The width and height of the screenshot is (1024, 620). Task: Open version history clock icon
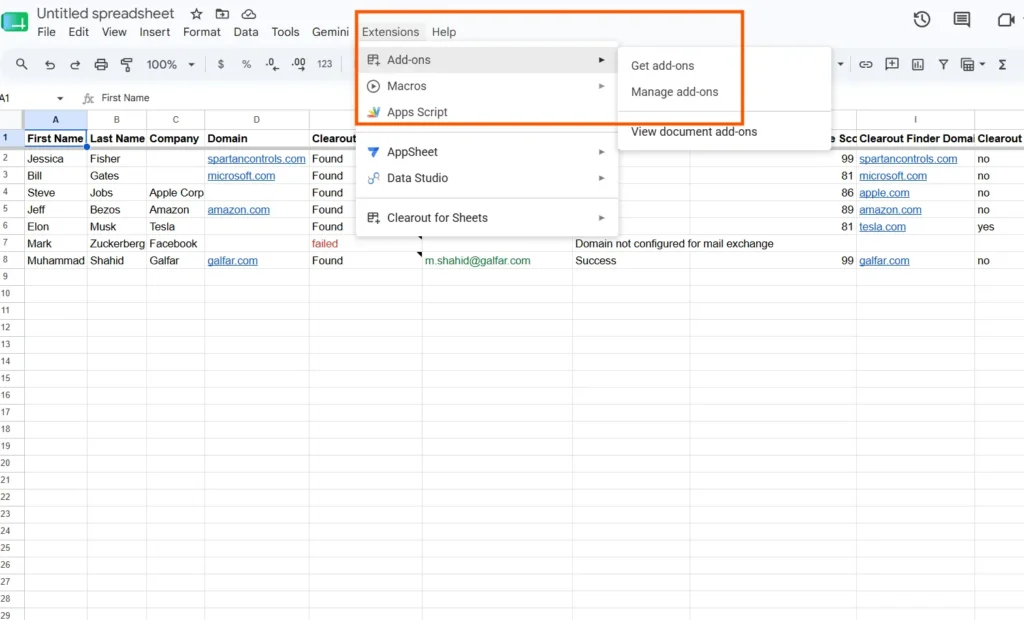pyautogui.click(x=921, y=20)
